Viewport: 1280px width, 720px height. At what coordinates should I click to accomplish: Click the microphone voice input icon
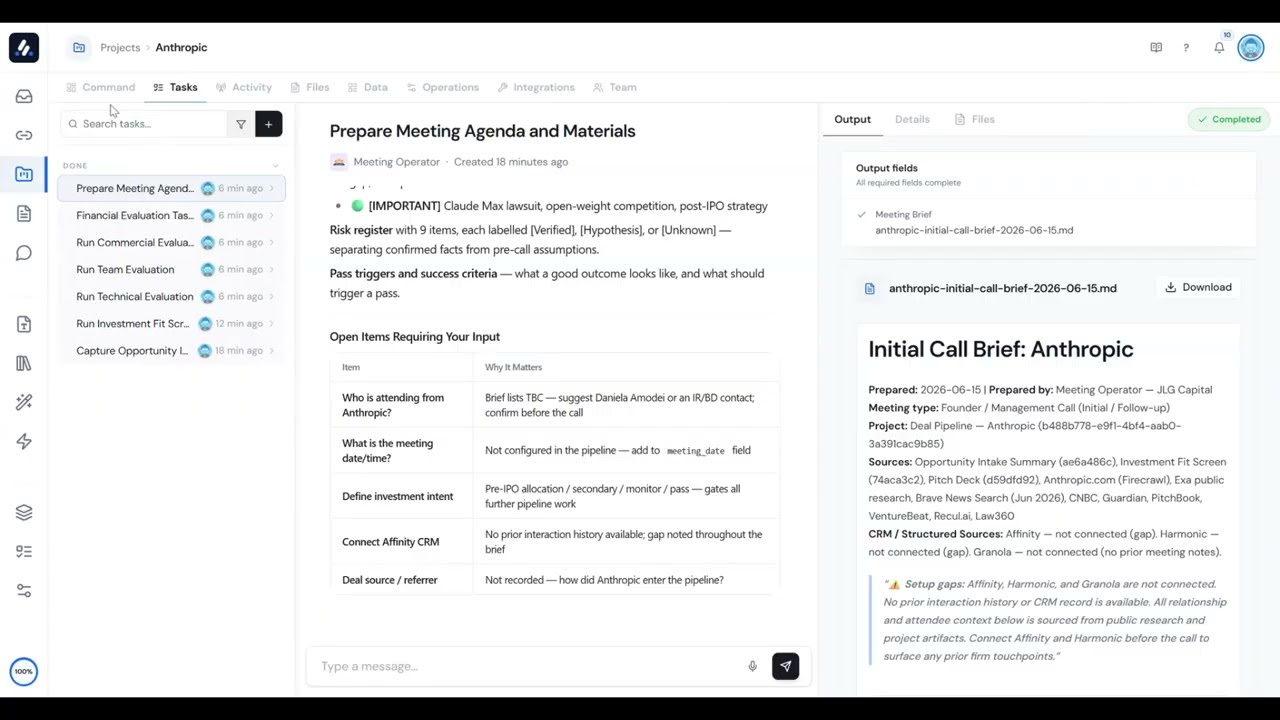[x=752, y=666]
